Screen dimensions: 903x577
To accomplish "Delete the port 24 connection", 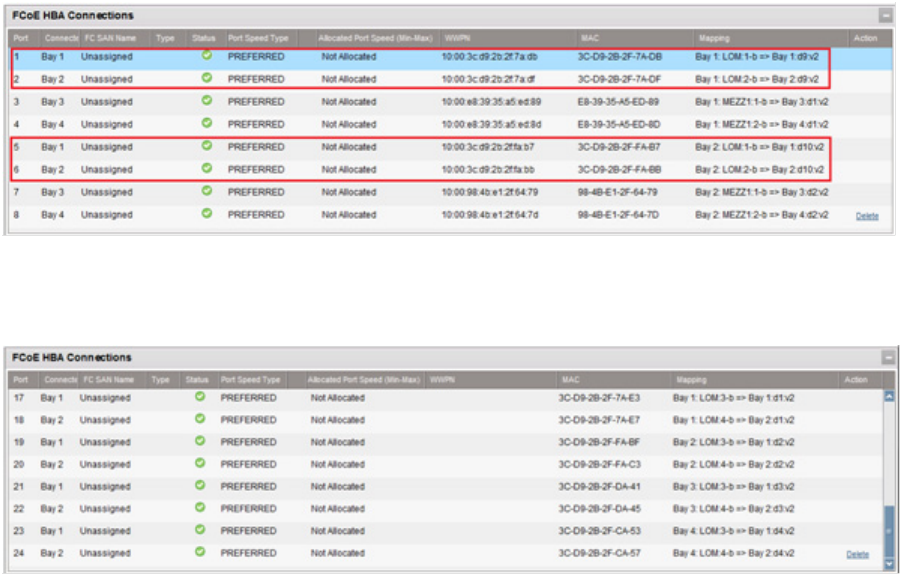I will [x=857, y=554].
